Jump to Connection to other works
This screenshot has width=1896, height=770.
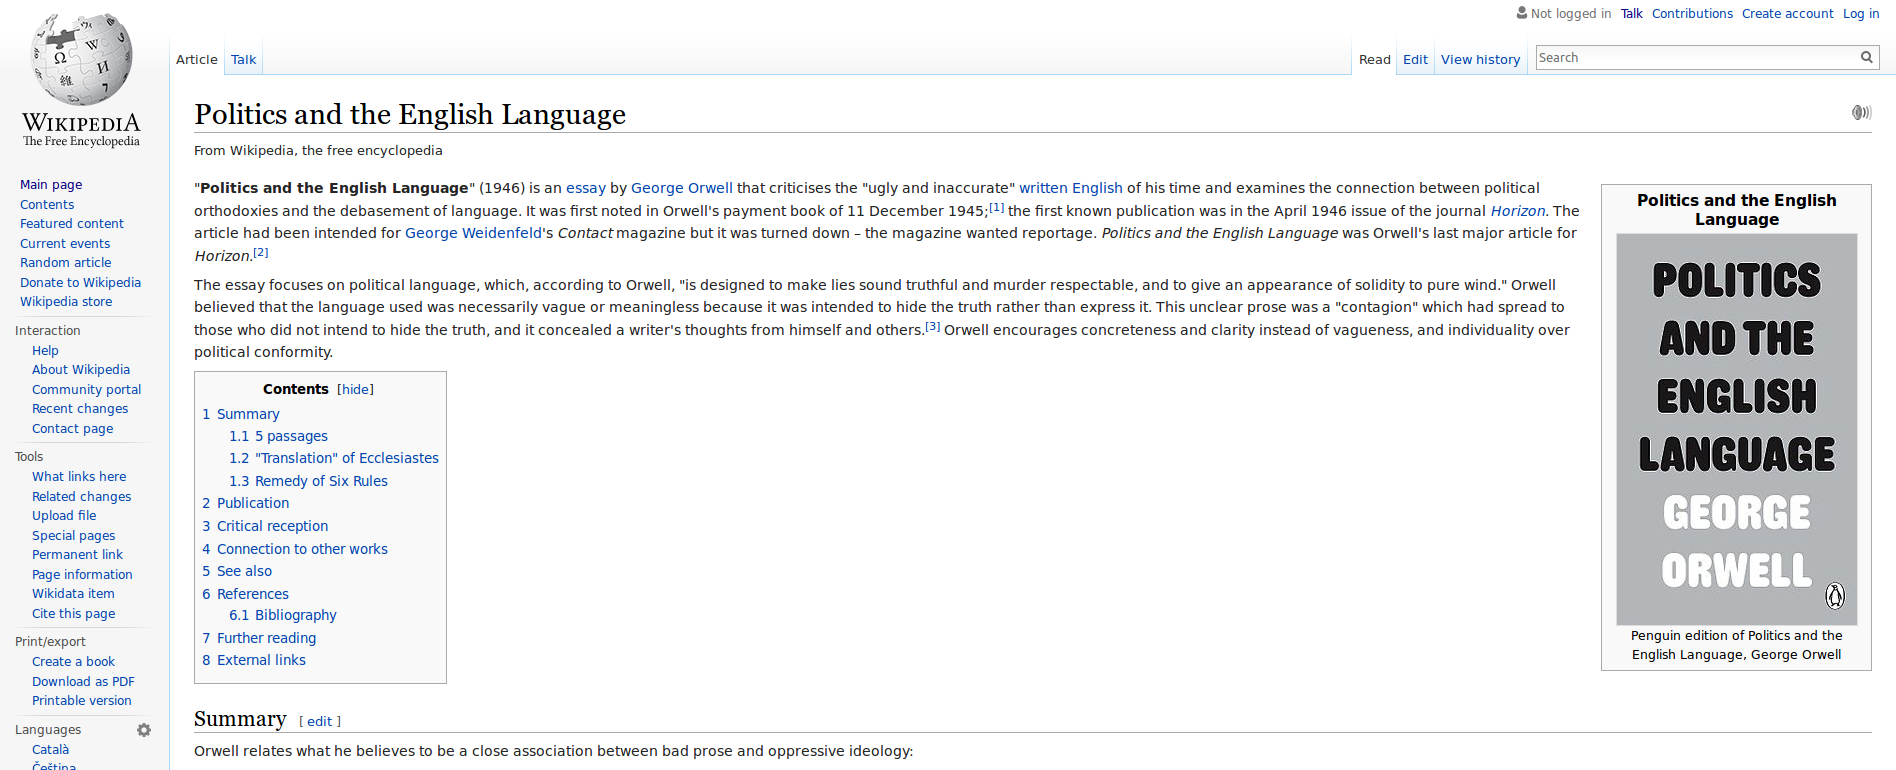click(x=295, y=549)
